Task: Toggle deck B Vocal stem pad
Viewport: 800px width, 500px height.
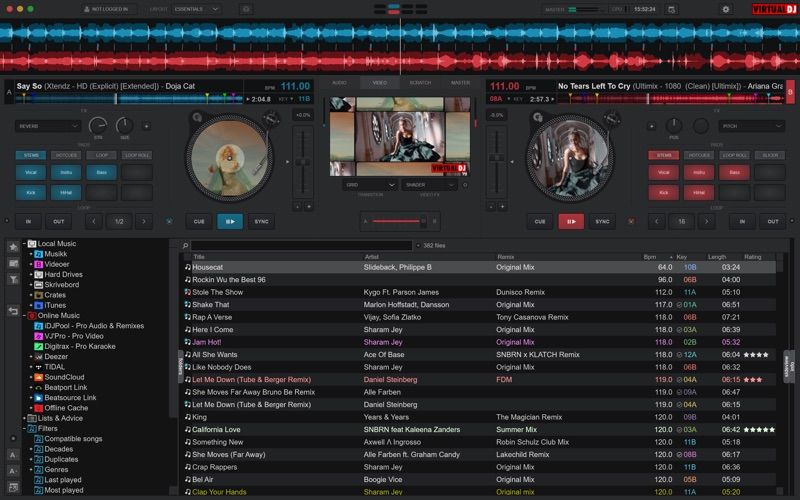Action: coord(663,172)
